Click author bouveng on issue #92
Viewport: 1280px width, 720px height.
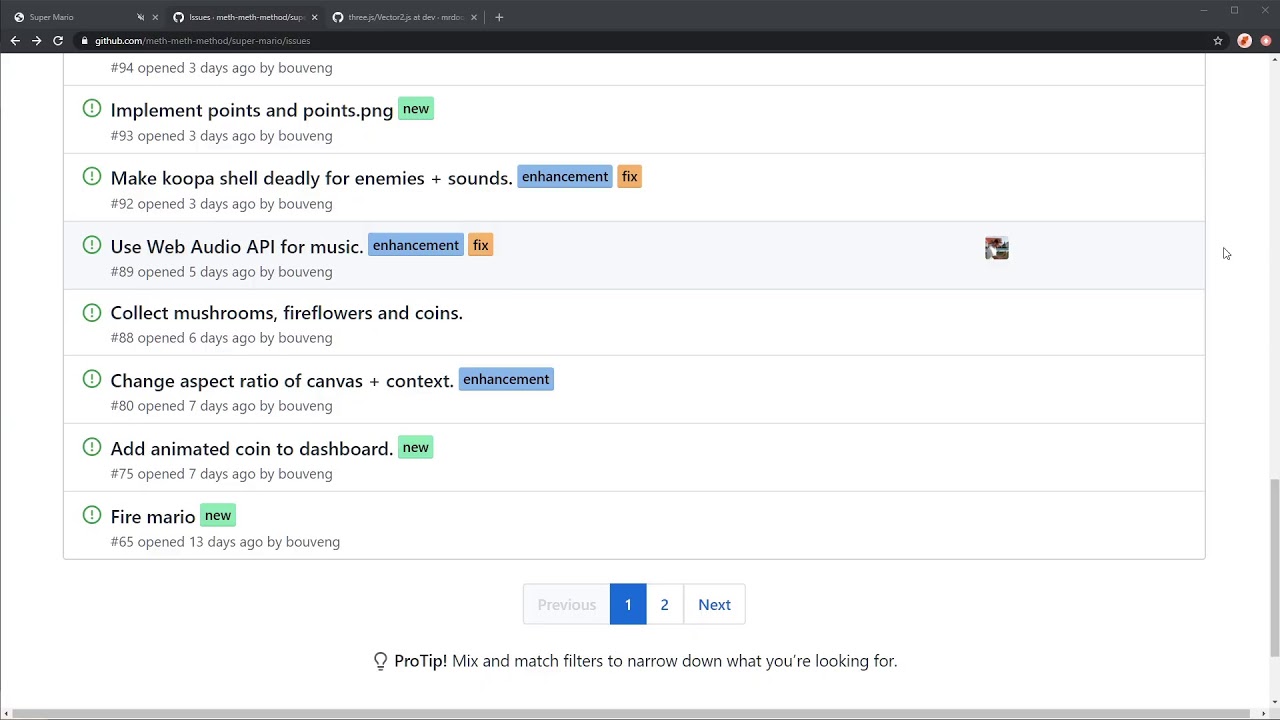coord(305,204)
